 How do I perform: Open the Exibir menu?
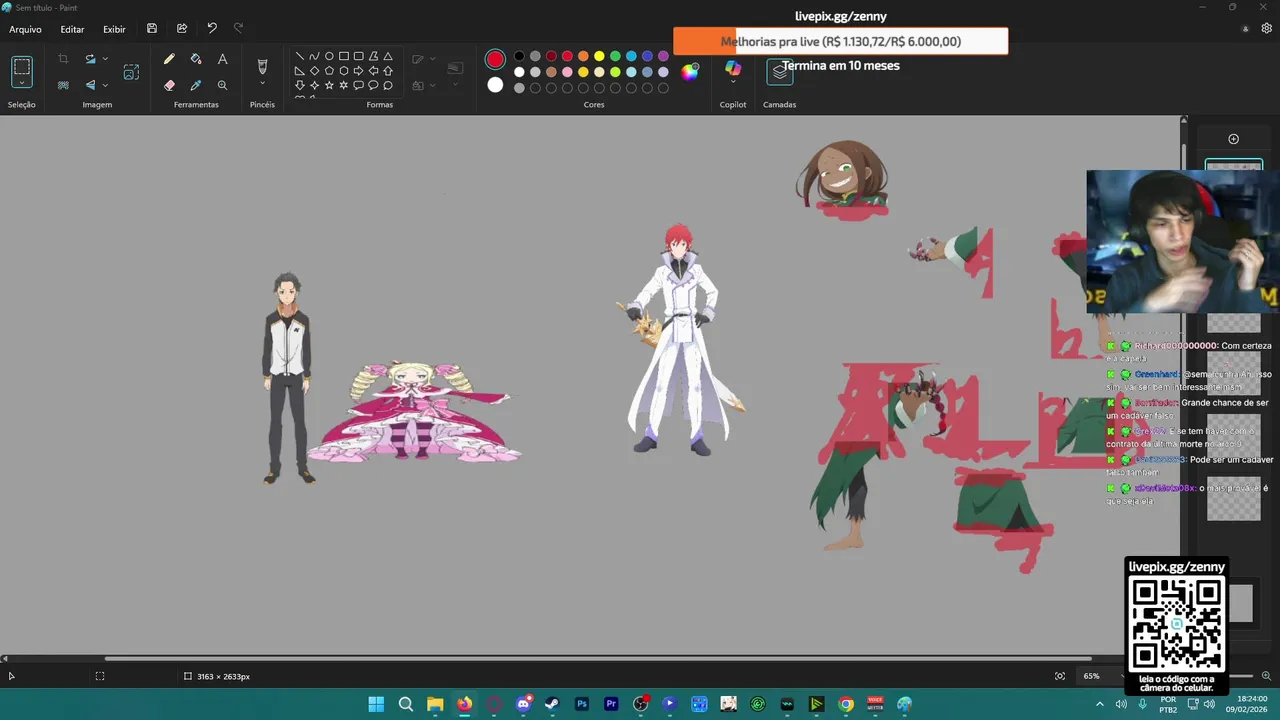pos(114,29)
